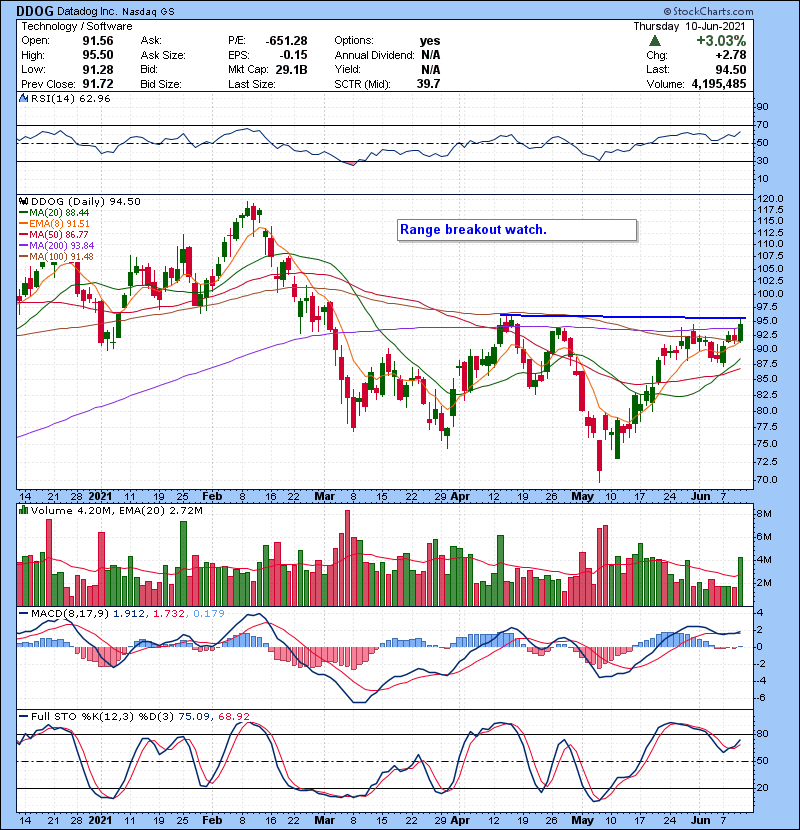Click the MACD(8,17,9) indicator label

pyautogui.click(x=70, y=614)
